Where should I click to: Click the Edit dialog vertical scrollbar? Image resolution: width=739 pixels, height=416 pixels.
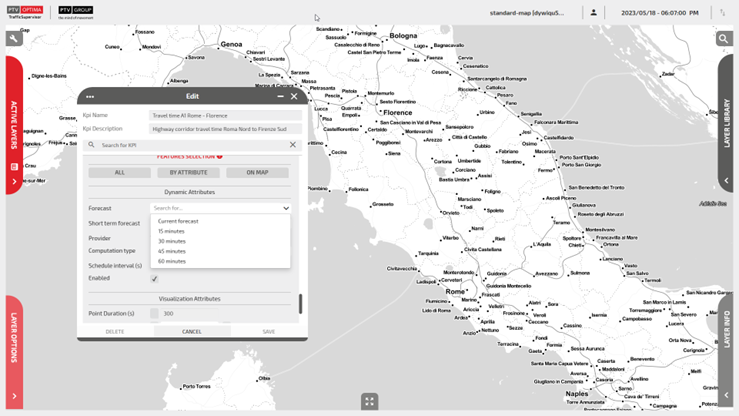click(x=300, y=303)
